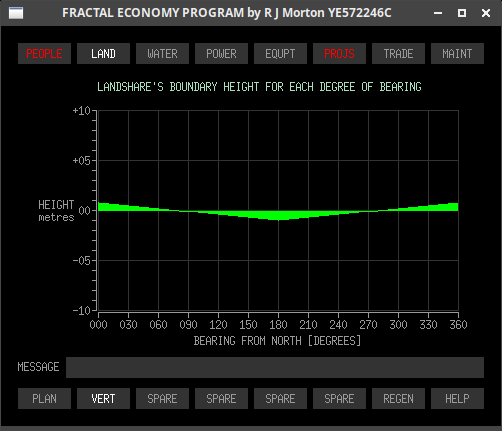Minimize the Fractal Economy Program window

click(438, 13)
